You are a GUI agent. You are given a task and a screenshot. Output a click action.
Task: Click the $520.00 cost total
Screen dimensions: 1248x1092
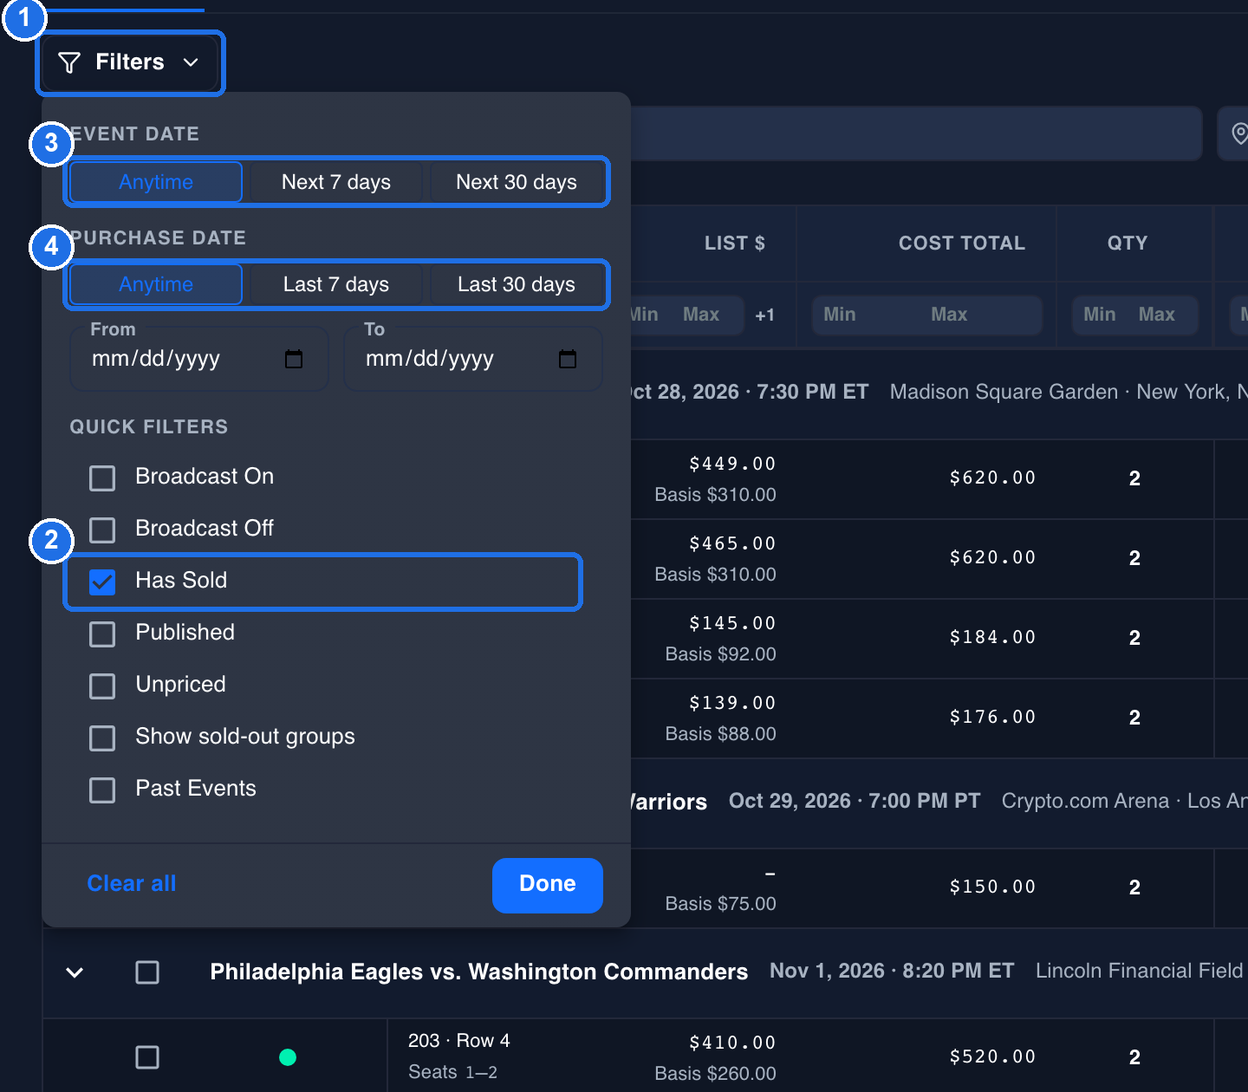(x=993, y=1057)
